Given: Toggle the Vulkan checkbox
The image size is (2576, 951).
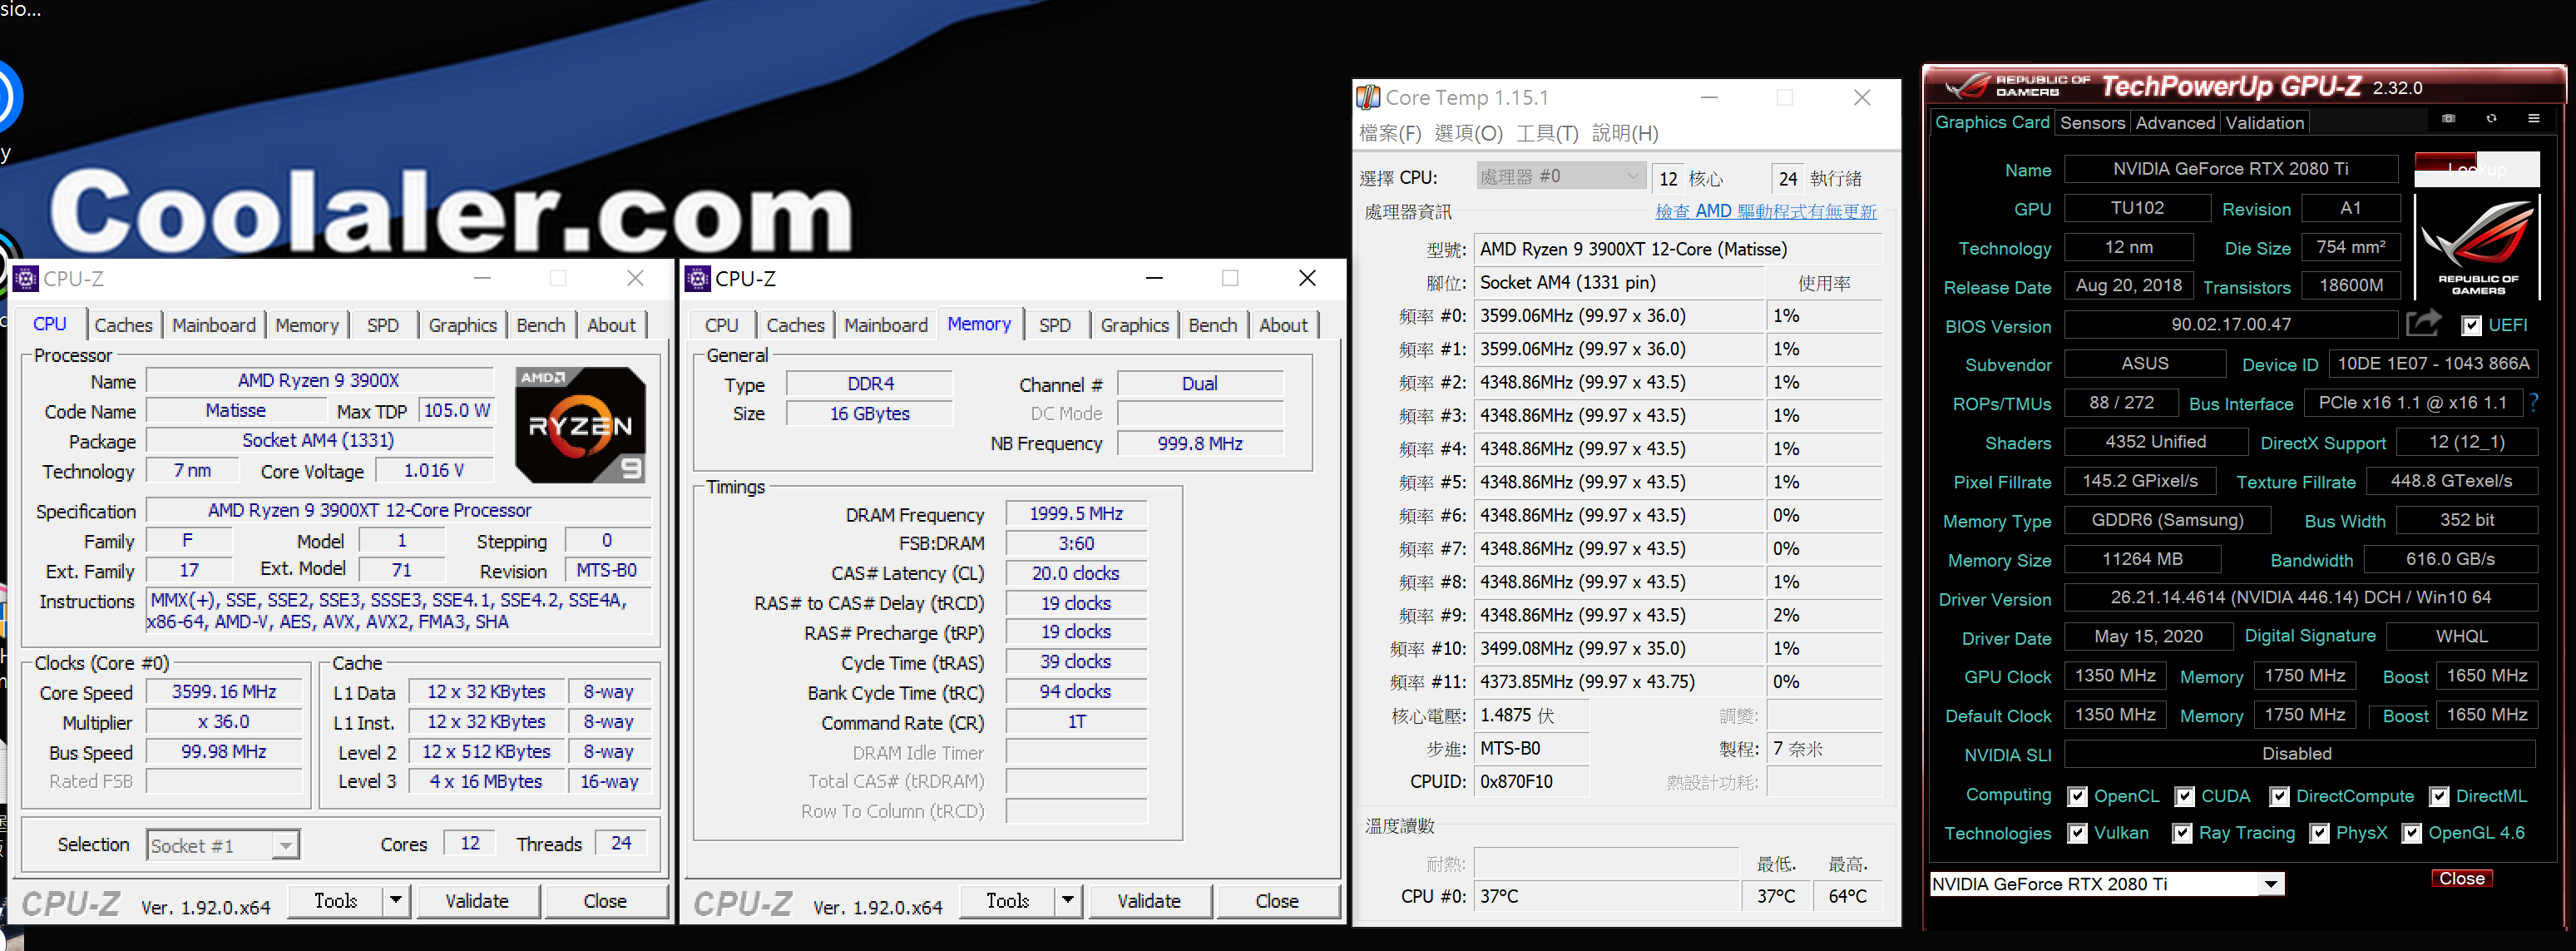Looking at the screenshot, I should tap(2077, 834).
